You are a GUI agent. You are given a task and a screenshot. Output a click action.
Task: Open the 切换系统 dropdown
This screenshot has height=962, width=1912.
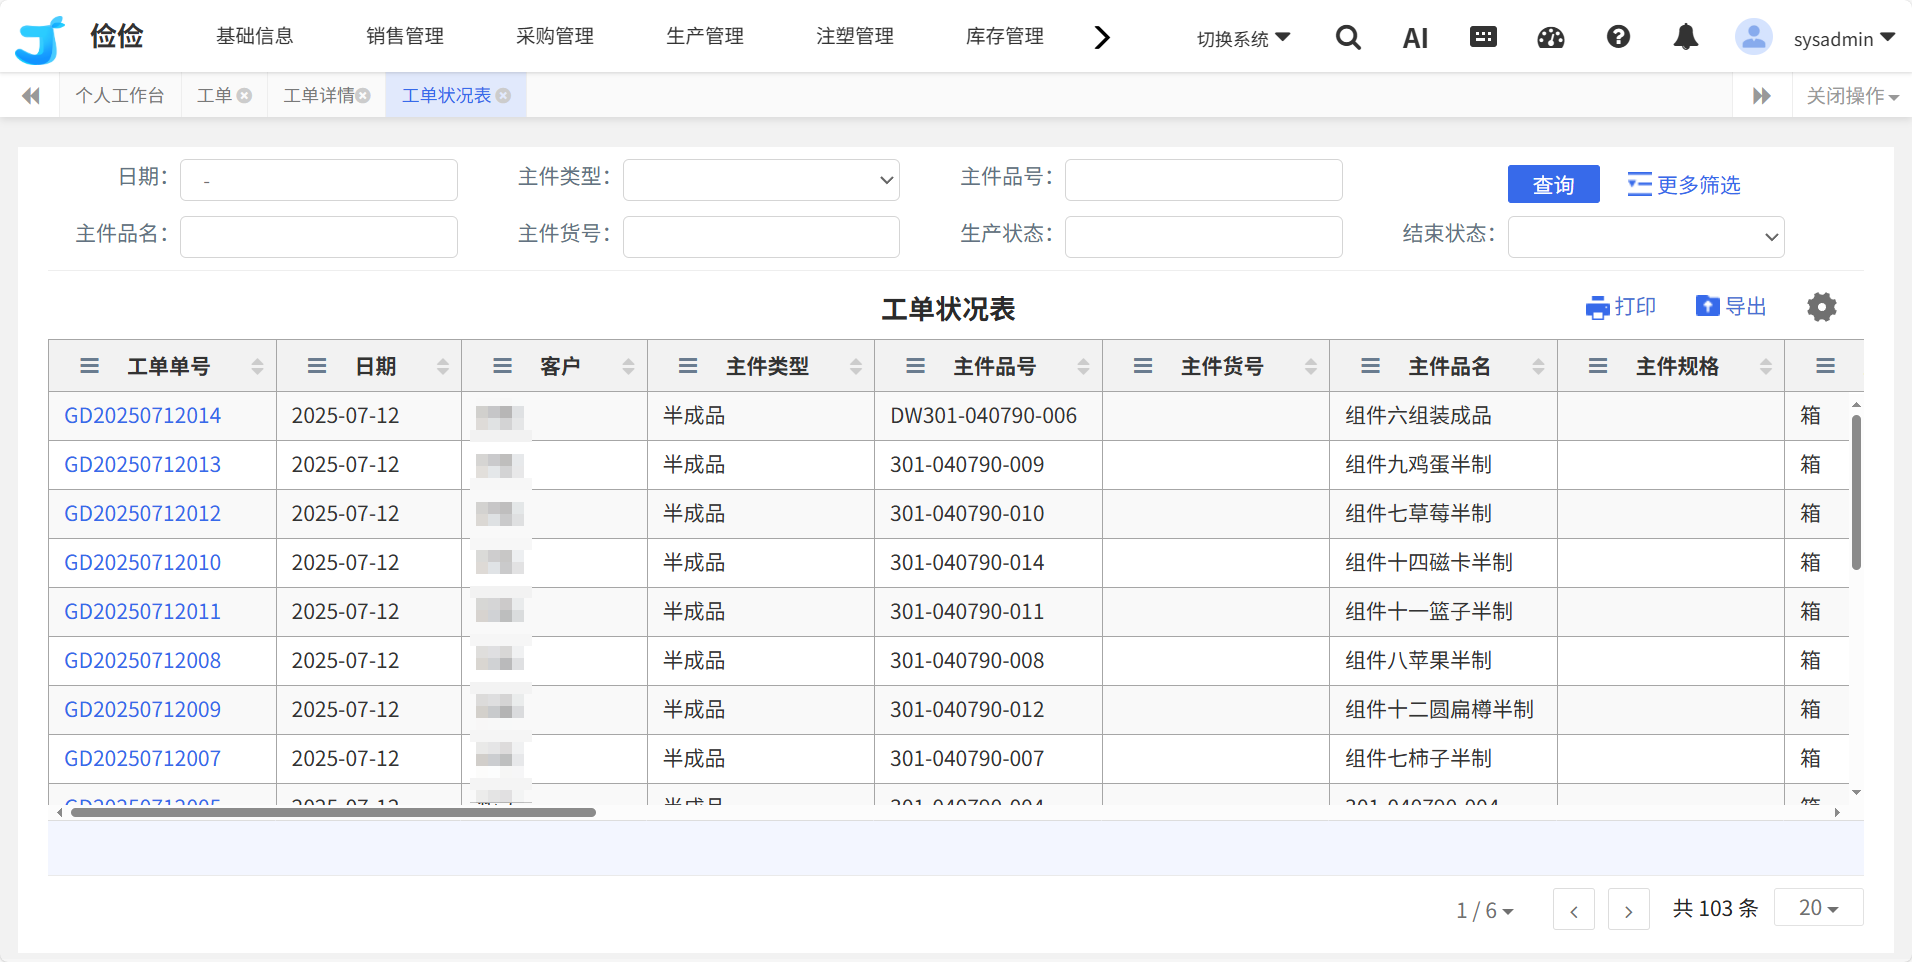click(1243, 39)
